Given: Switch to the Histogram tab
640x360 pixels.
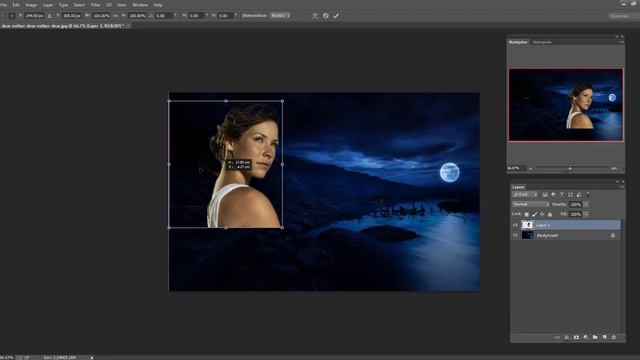Looking at the screenshot, I should pos(542,42).
